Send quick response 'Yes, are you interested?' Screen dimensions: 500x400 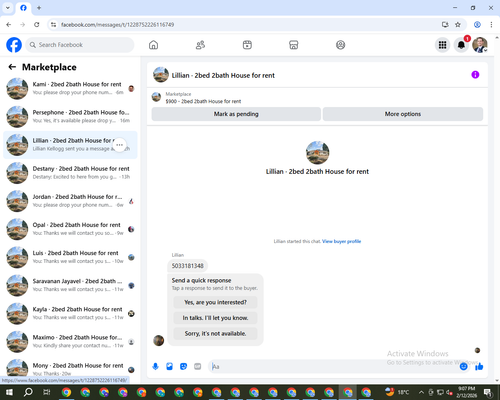coord(215,302)
